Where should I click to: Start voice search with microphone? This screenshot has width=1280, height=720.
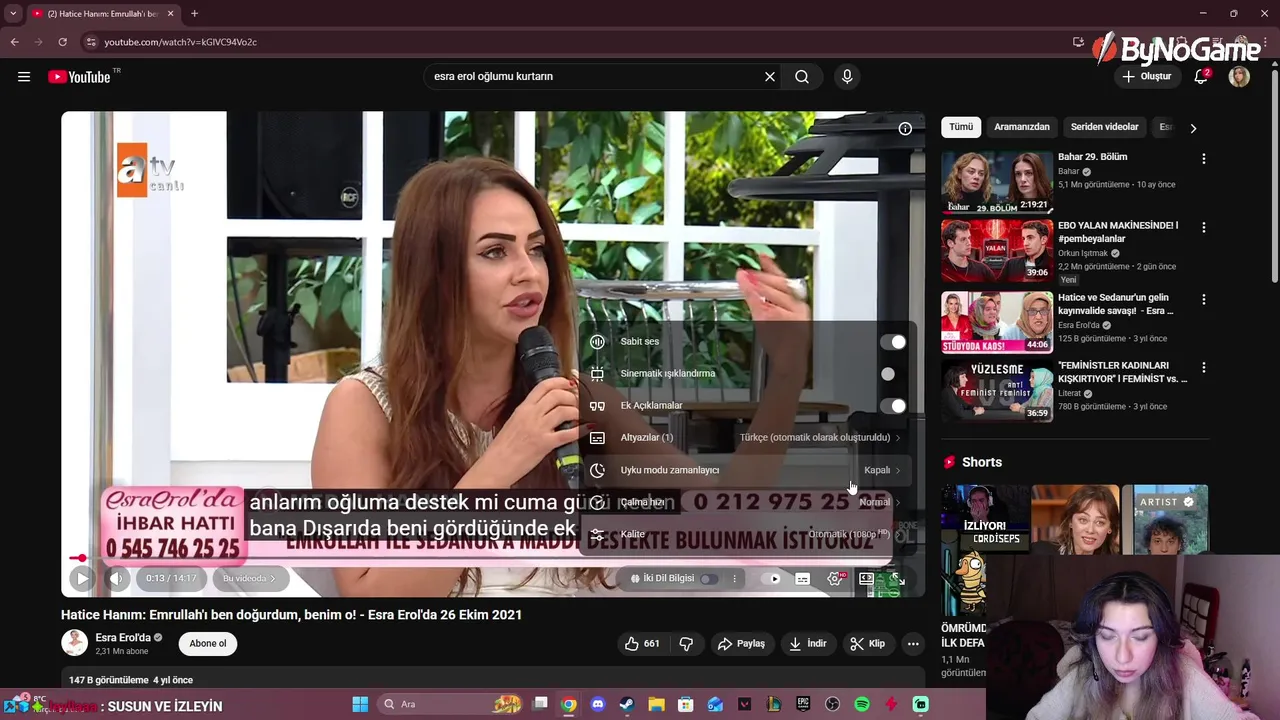[x=847, y=76]
